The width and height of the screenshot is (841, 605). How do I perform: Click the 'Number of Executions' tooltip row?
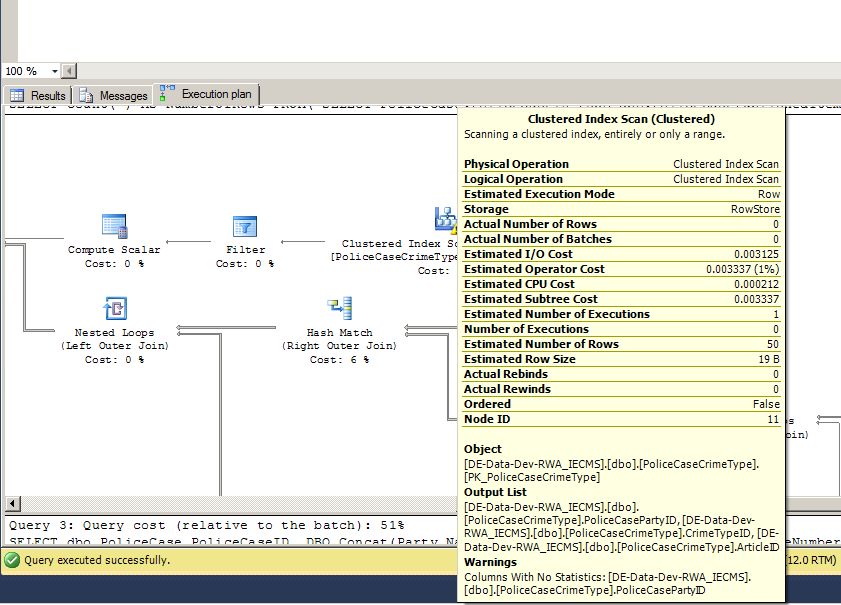click(622, 329)
